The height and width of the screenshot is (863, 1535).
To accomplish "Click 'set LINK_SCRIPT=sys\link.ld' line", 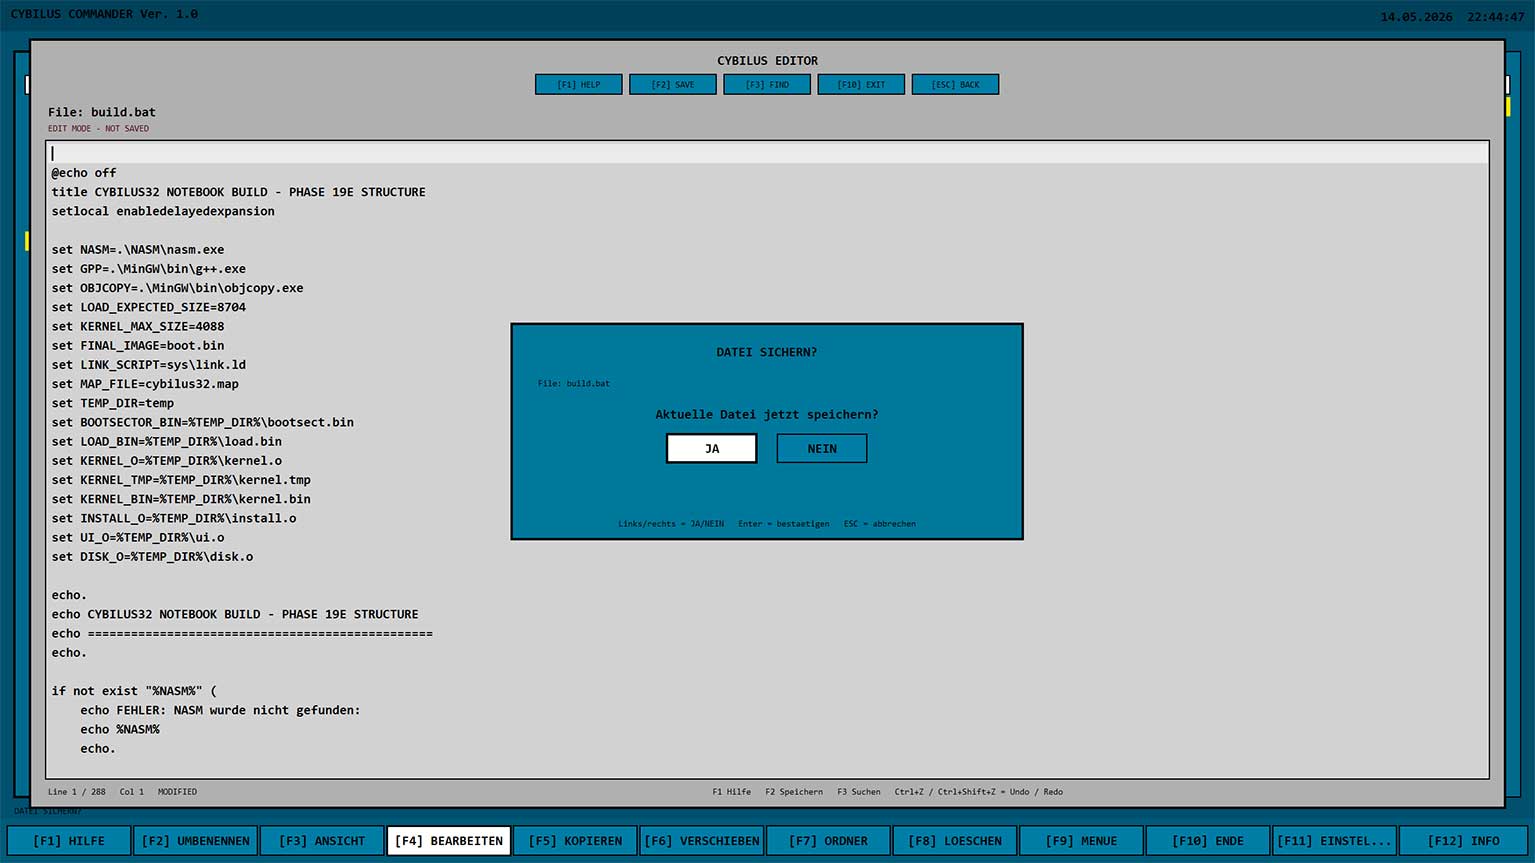I will point(149,365).
